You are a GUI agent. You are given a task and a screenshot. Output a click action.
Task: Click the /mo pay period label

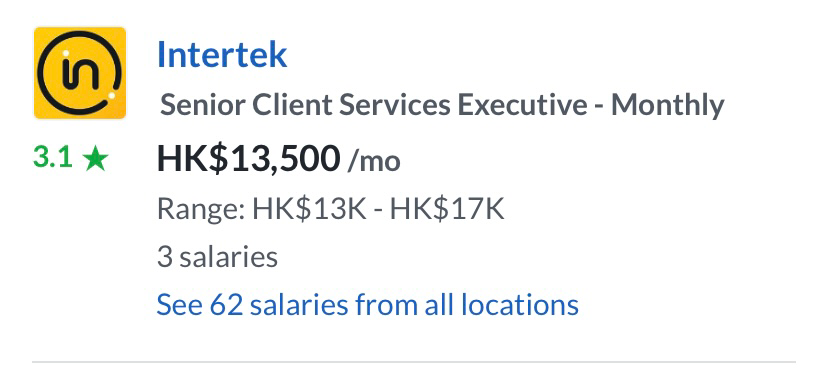pos(374,161)
